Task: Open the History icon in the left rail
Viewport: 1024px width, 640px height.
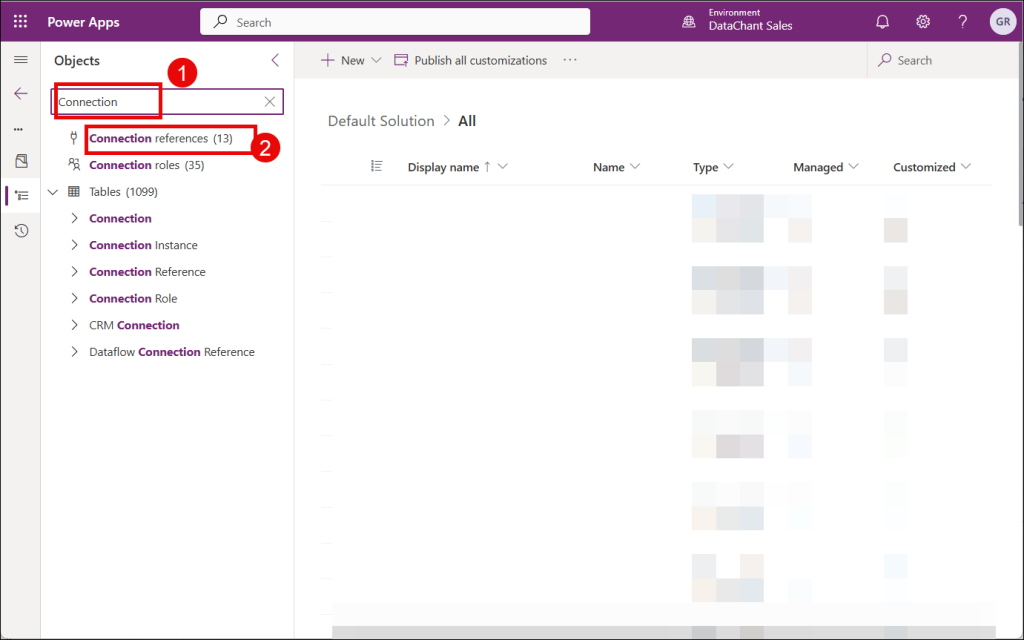Action: tap(20, 231)
